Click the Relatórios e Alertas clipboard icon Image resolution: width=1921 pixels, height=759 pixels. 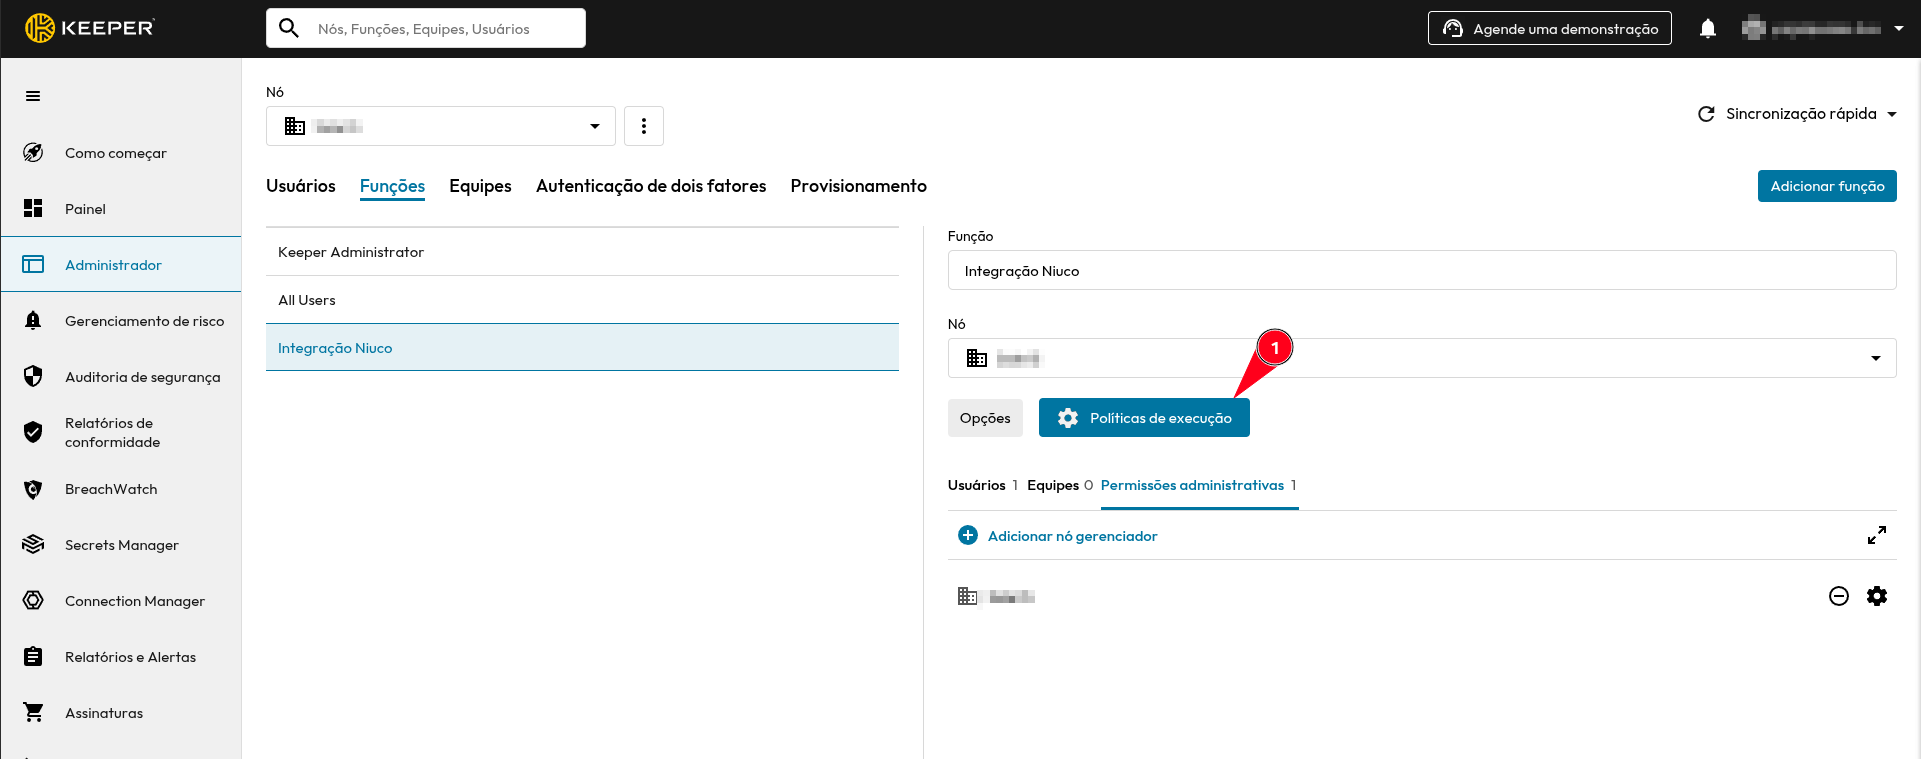(33, 656)
